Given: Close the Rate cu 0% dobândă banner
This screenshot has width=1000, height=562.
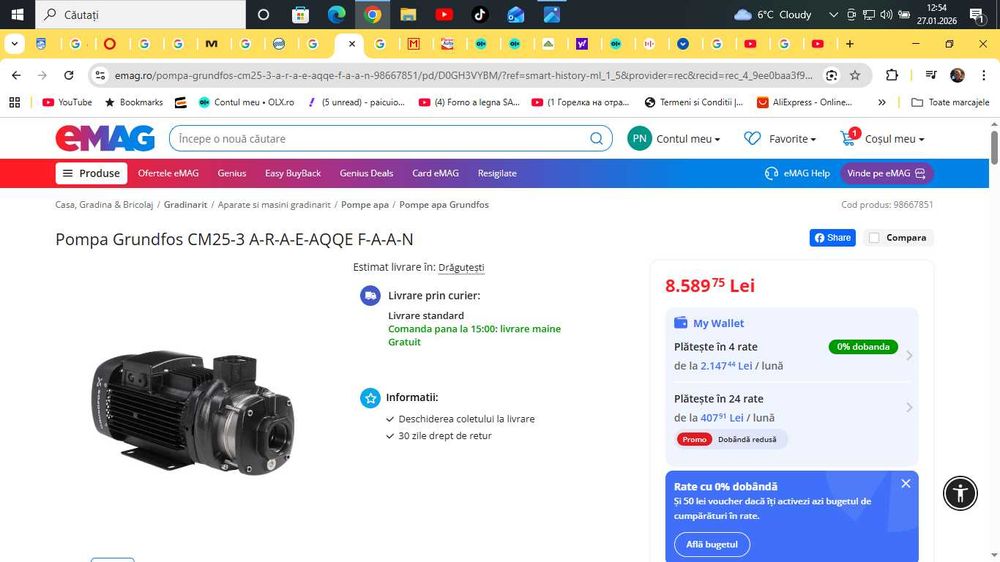Looking at the screenshot, I should (x=906, y=484).
